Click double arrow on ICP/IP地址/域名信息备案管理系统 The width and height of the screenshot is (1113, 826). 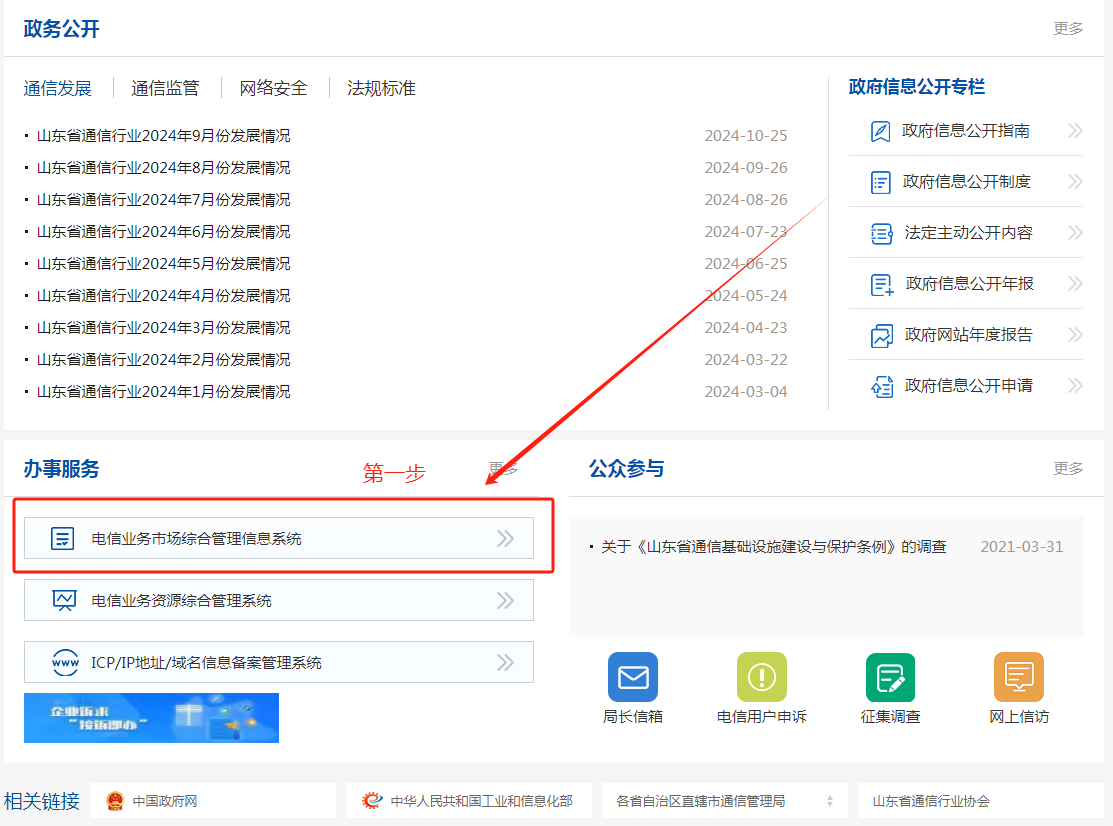click(x=505, y=663)
